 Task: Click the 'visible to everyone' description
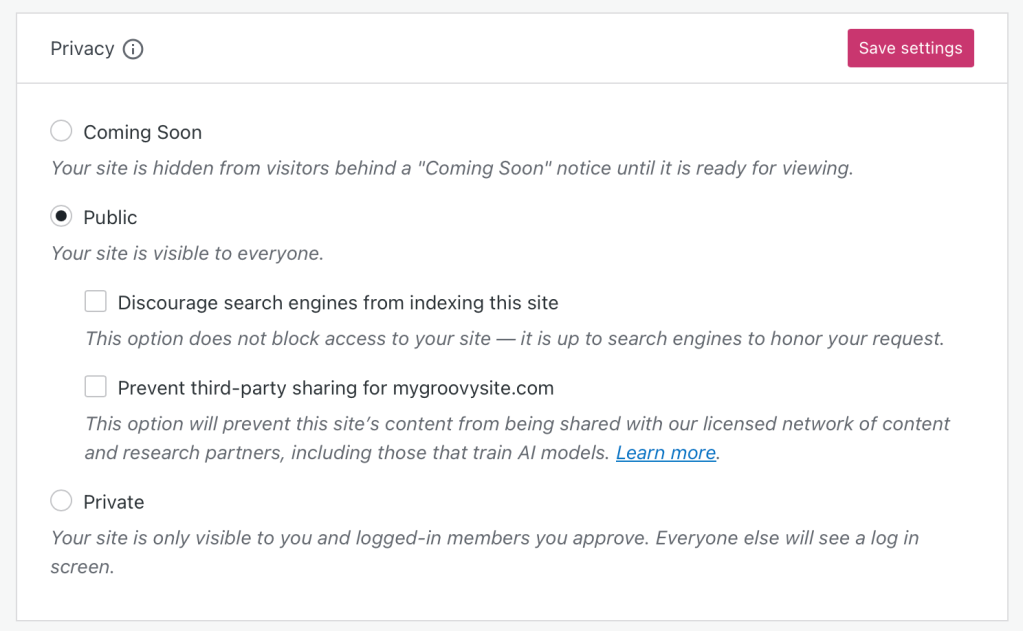[x=187, y=253]
